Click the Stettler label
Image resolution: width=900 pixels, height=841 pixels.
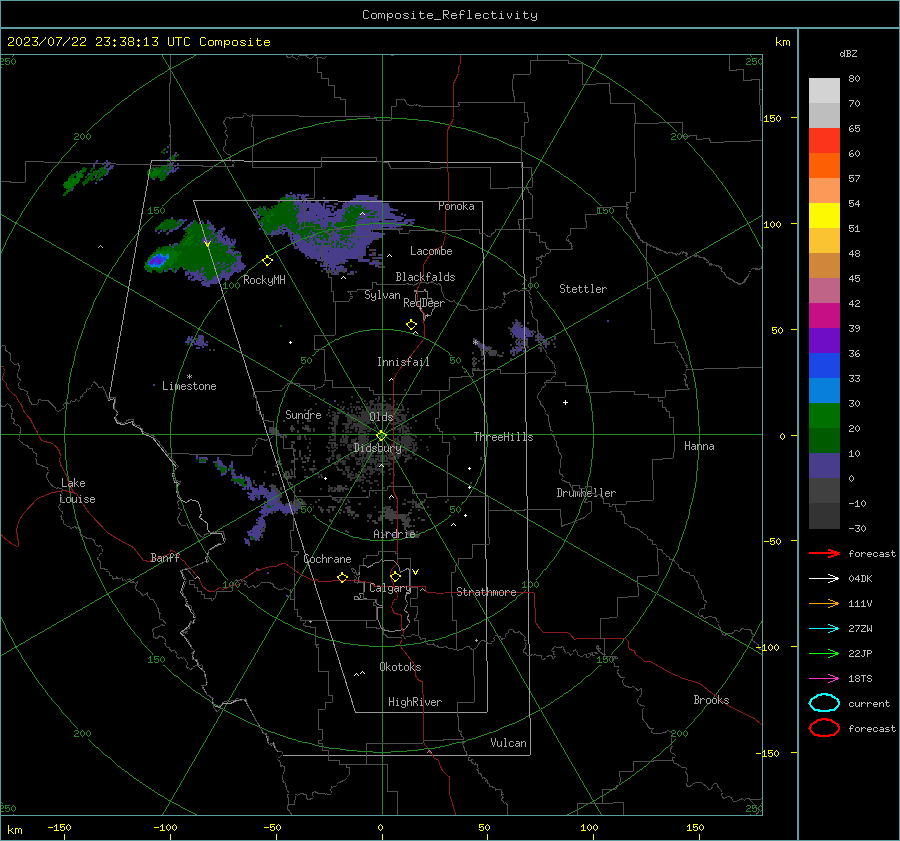(583, 289)
